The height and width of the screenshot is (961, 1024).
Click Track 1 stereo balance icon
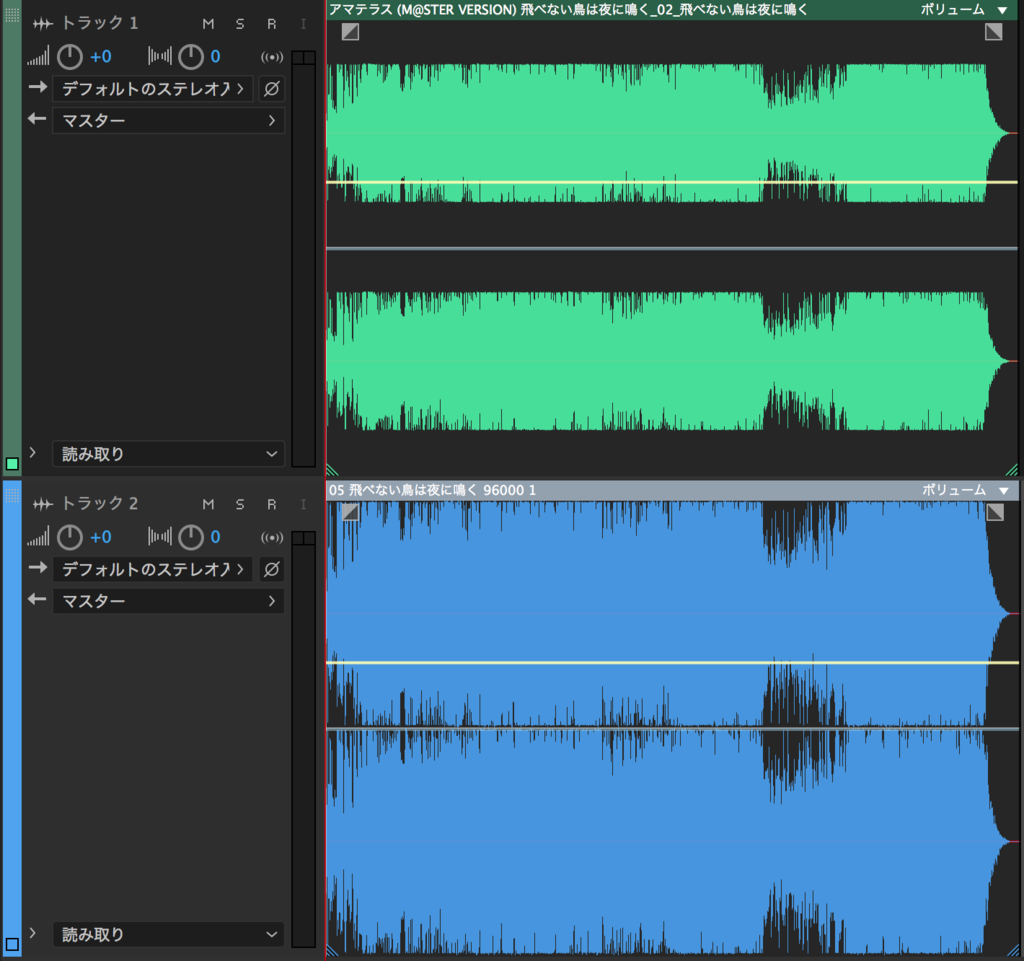click(160, 56)
